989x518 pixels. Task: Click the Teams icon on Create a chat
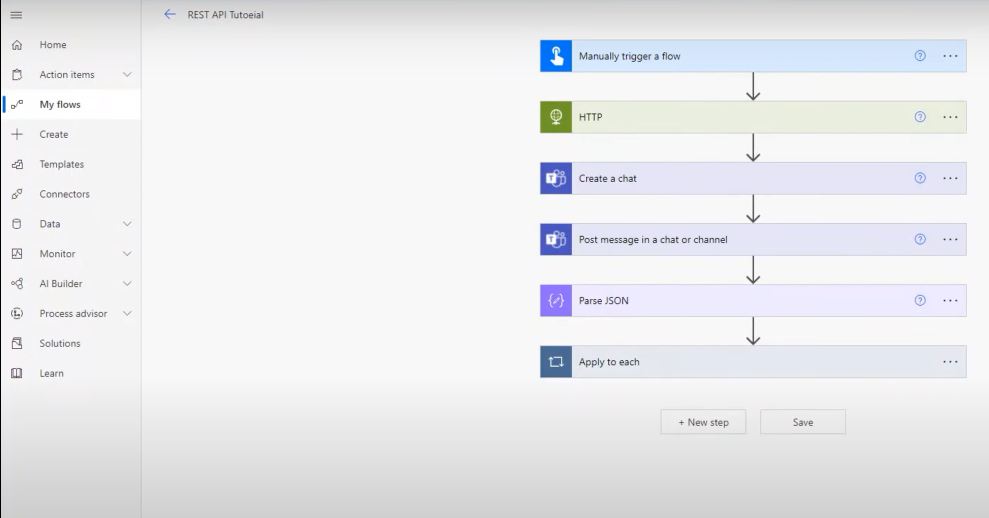click(556, 178)
